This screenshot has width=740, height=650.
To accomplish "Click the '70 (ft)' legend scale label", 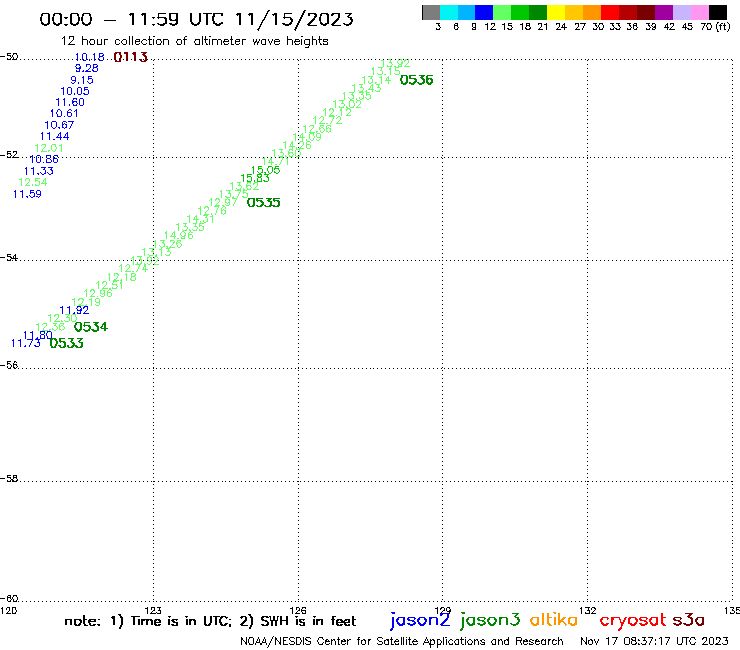I will pyautogui.click(x=715, y=27).
